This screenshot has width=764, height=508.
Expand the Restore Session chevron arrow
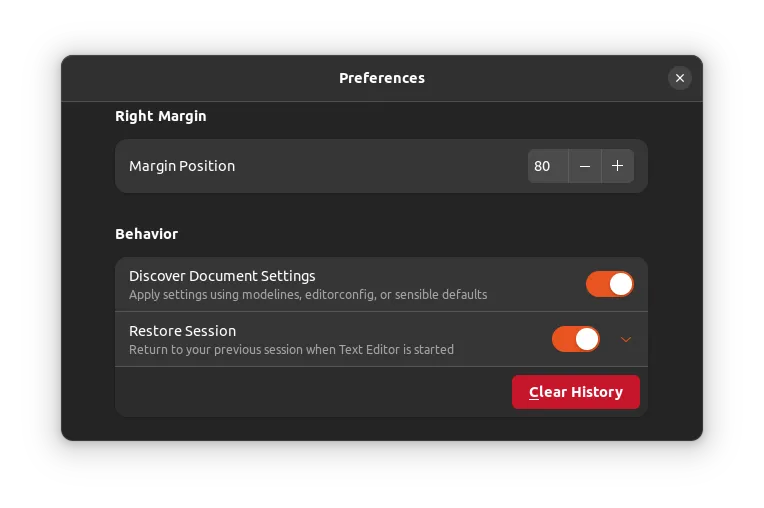626,340
